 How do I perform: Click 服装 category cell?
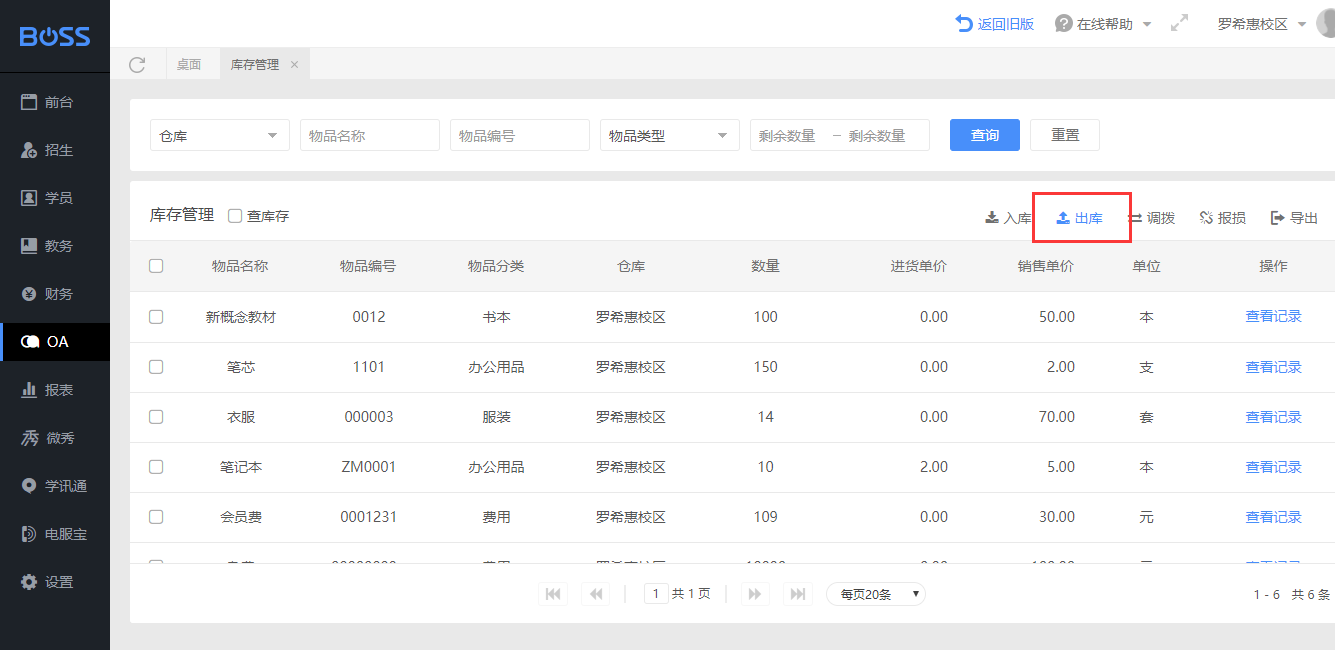click(x=496, y=417)
